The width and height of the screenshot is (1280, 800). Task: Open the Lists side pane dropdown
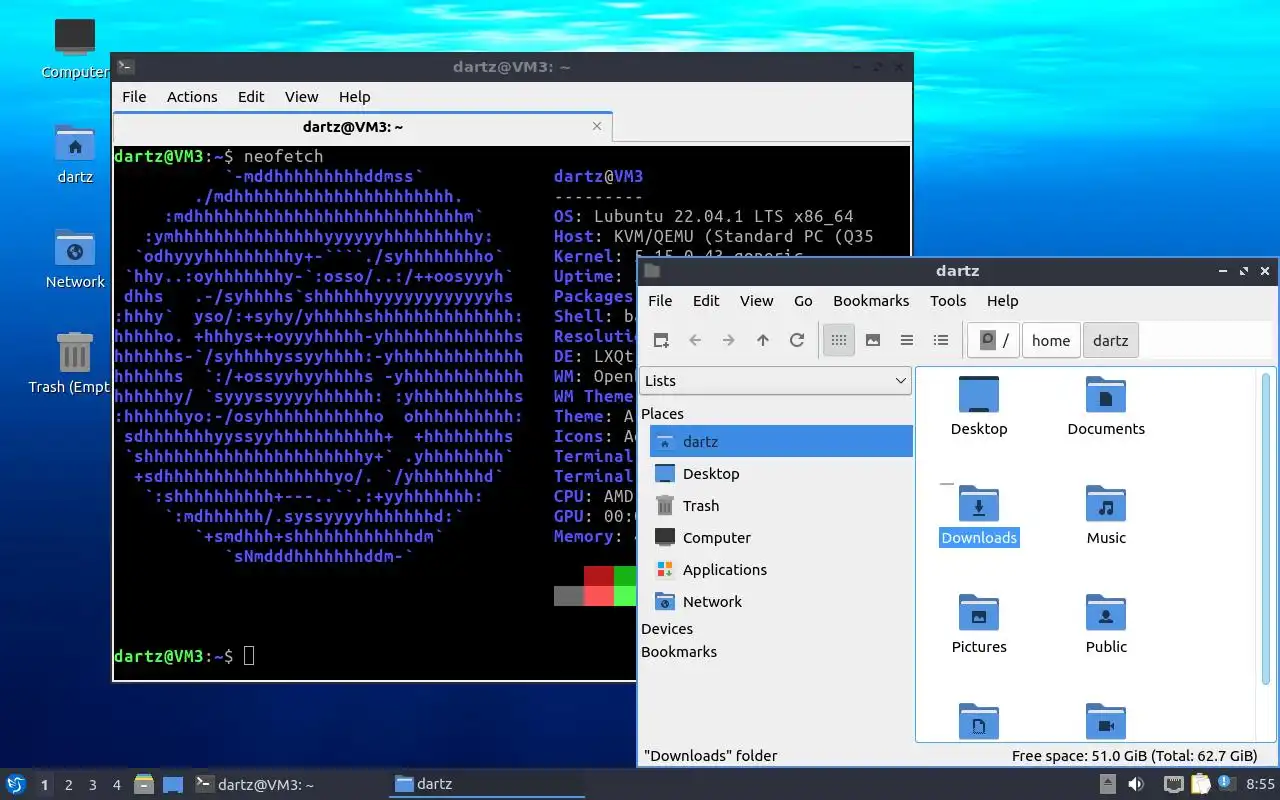tap(775, 380)
